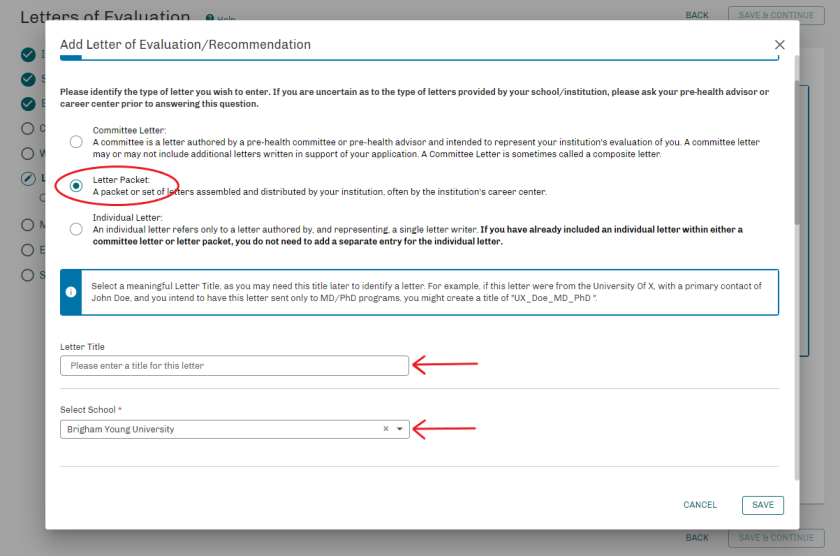Click Cancel in the dialog footer
Screen dimensions: 840x556
pyautogui.click(x=700, y=505)
